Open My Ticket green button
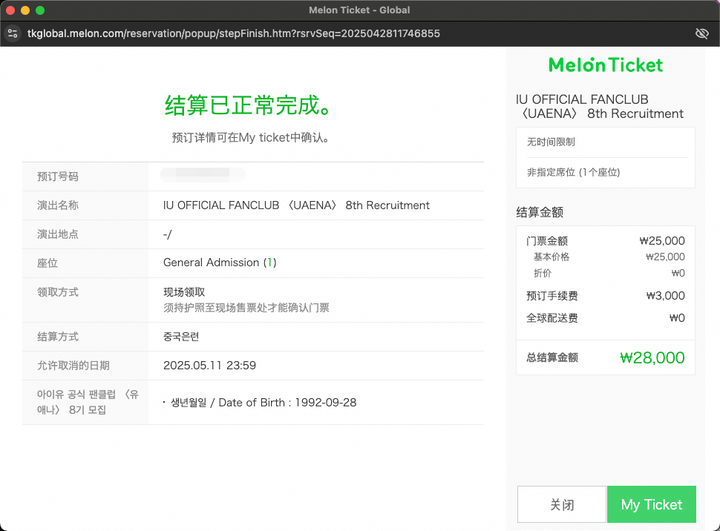The width and height of the screenshot is (720, 531). (x=651, y=504)
